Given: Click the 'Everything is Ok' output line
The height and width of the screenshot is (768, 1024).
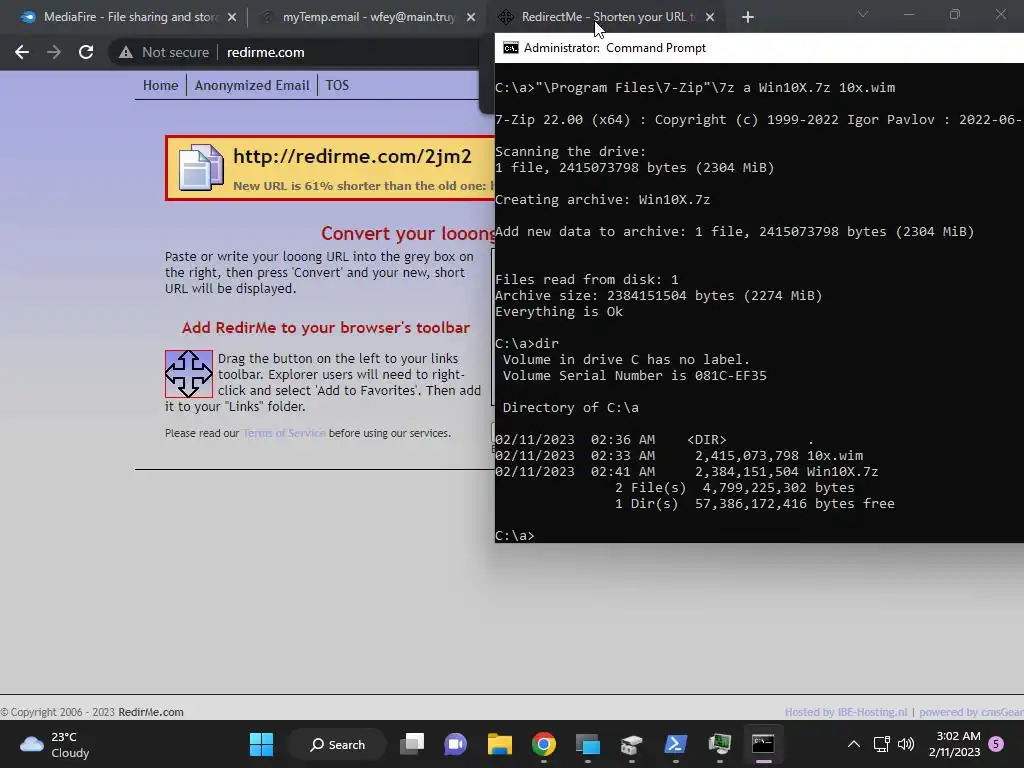Looking at the screenshot, I should click(x=559, y=312).
